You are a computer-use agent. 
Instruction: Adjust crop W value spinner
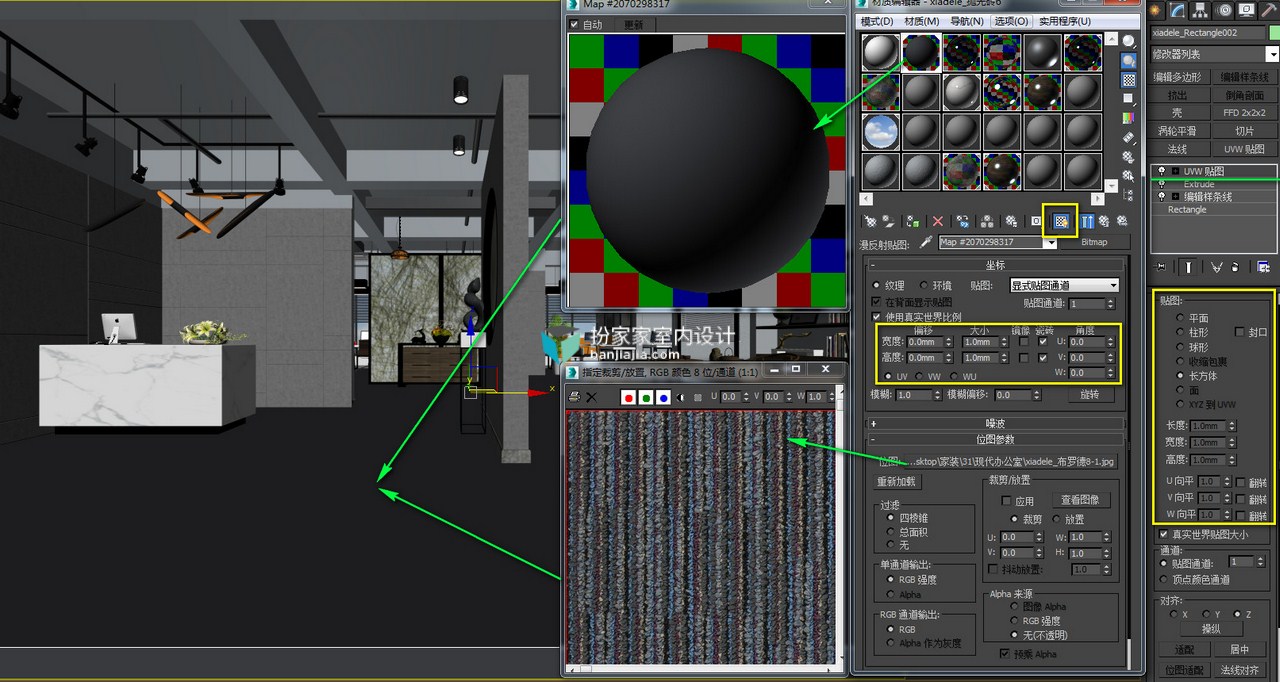click(1106, 537)
